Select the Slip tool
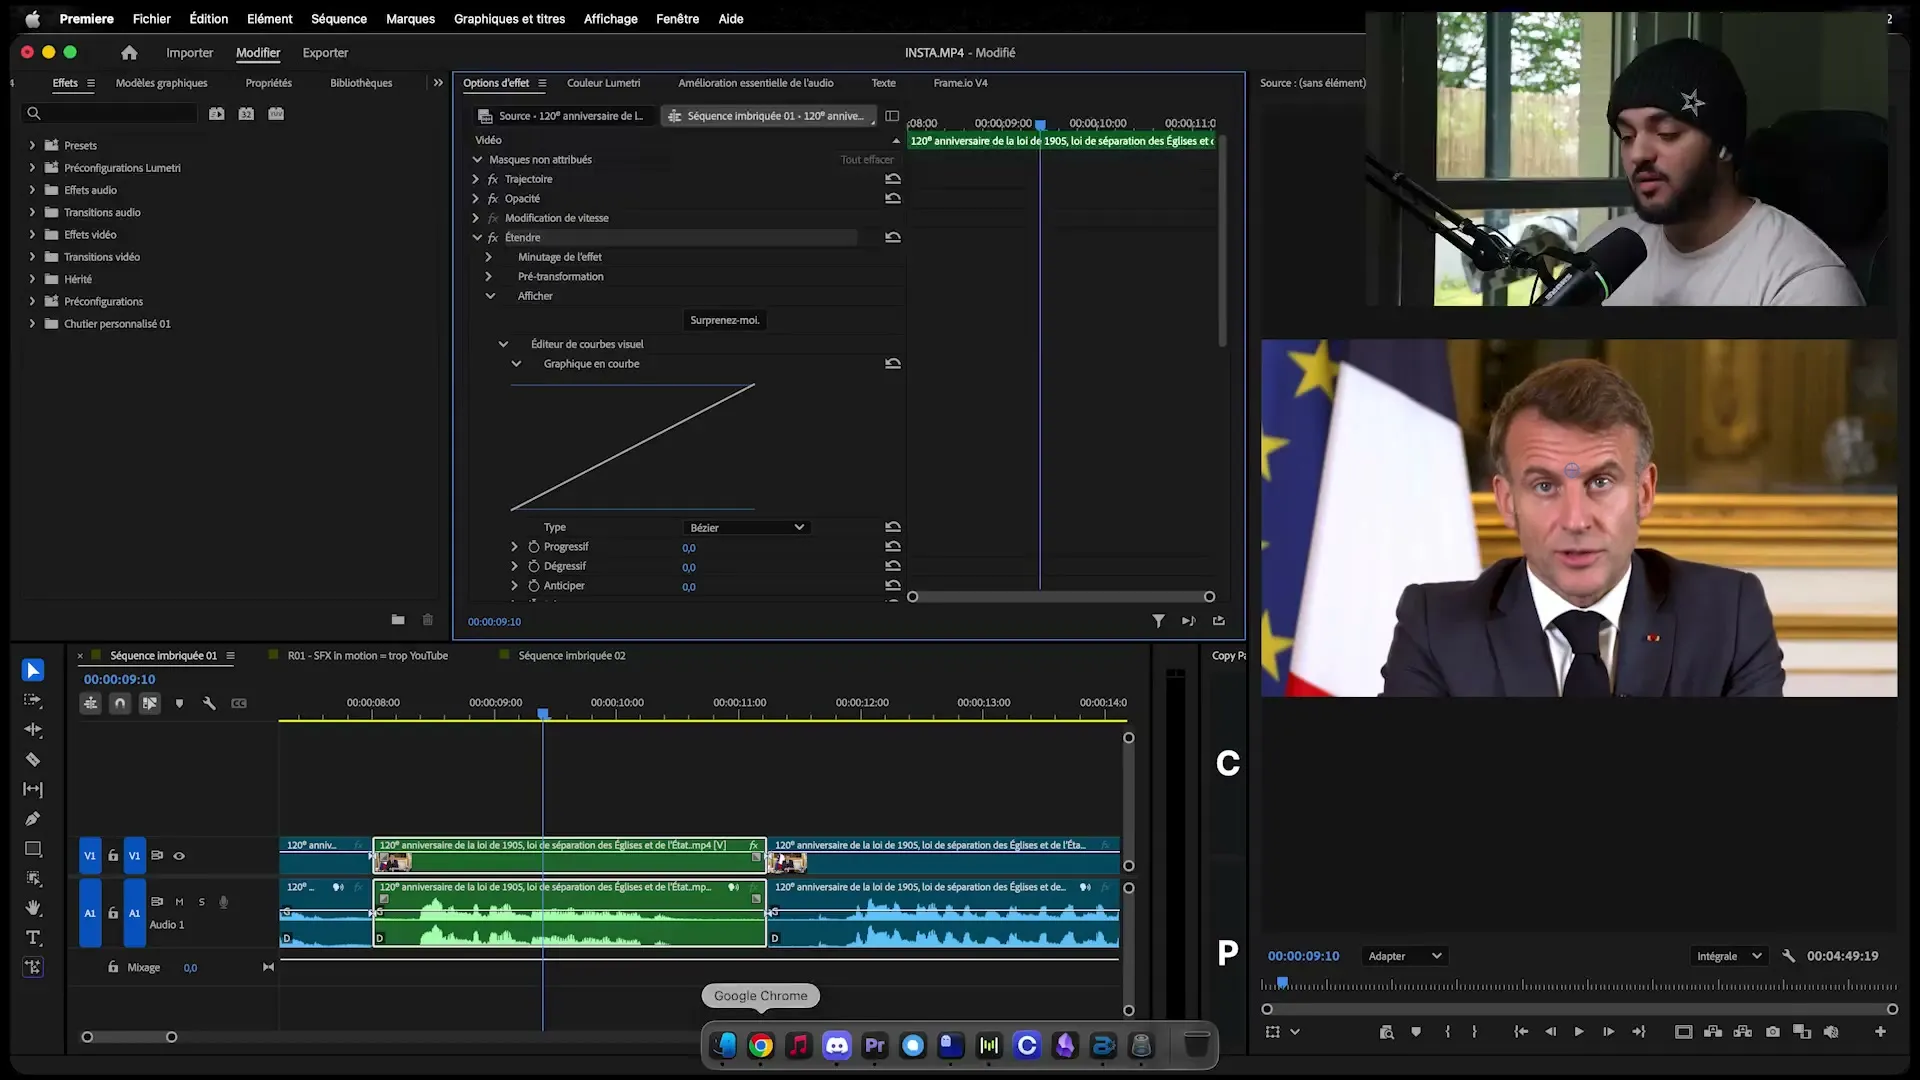The height and width of the screenshot is (1080, 1920). pyautogui.click(x=33, y=789)
